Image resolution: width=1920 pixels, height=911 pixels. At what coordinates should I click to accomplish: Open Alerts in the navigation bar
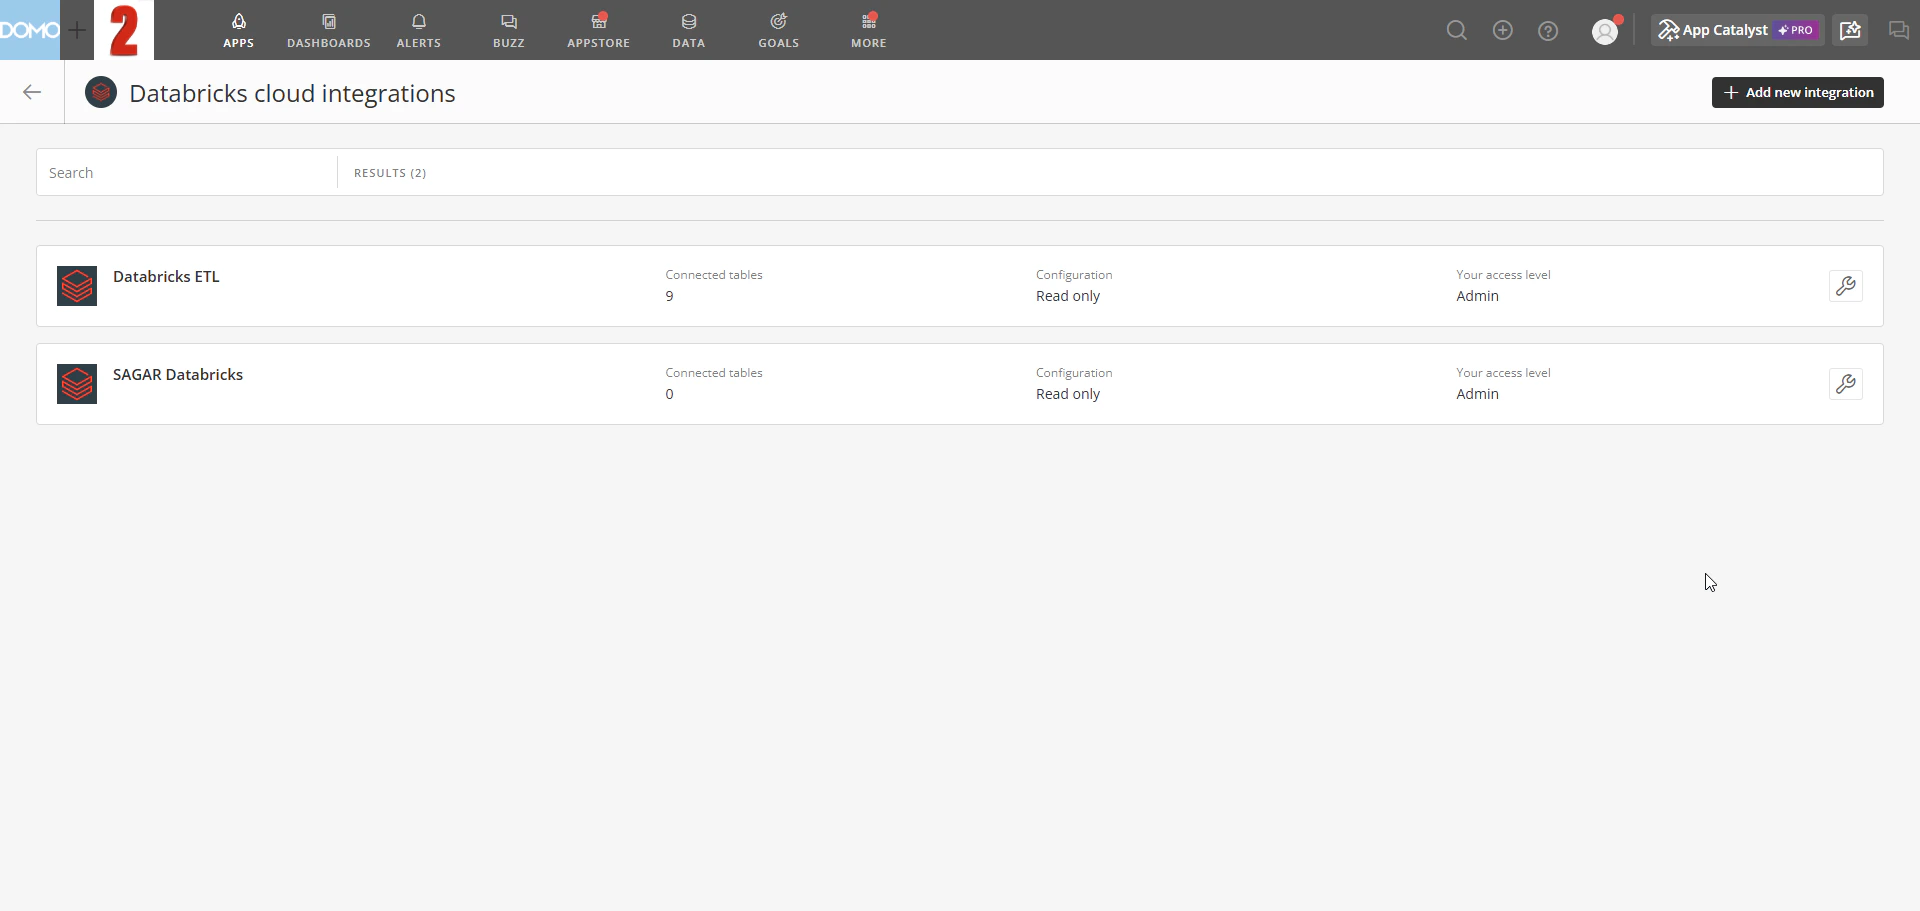point(418,30)
